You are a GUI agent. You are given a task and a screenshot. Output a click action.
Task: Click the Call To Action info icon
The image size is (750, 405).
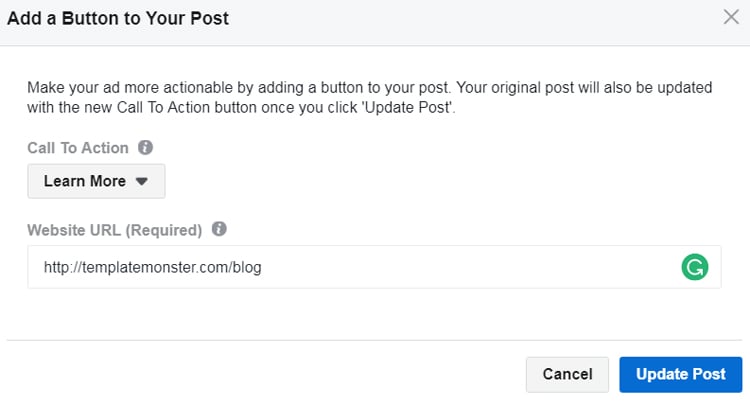coord(146,147)
